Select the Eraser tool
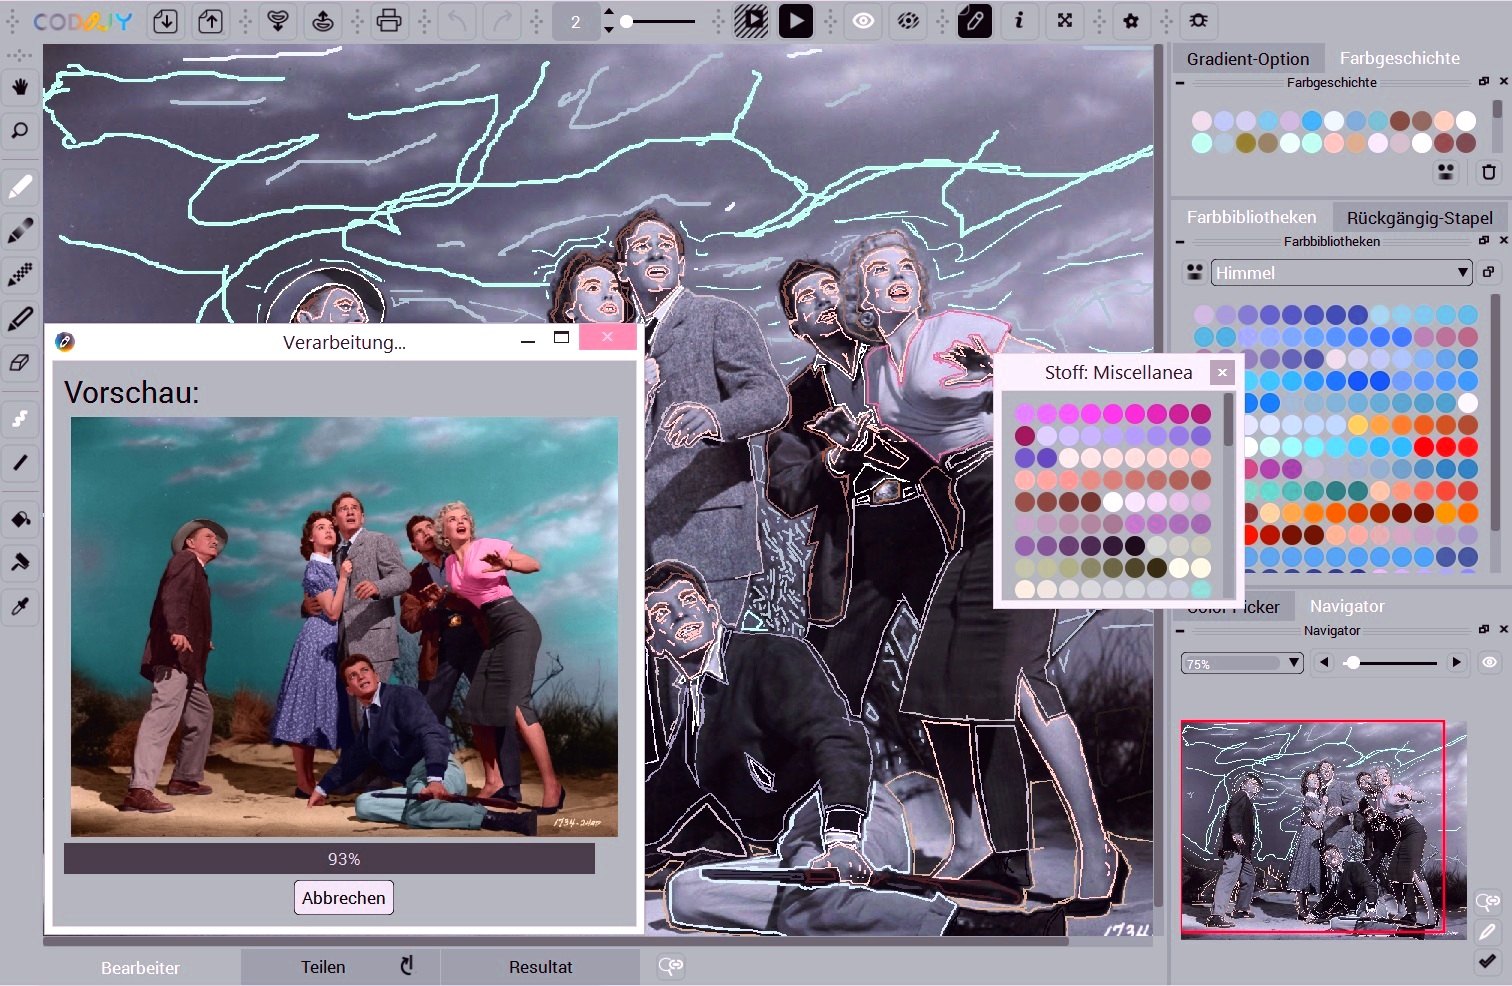The height and width of the screenshot is (986, 1512). click(x=20, y=363)
